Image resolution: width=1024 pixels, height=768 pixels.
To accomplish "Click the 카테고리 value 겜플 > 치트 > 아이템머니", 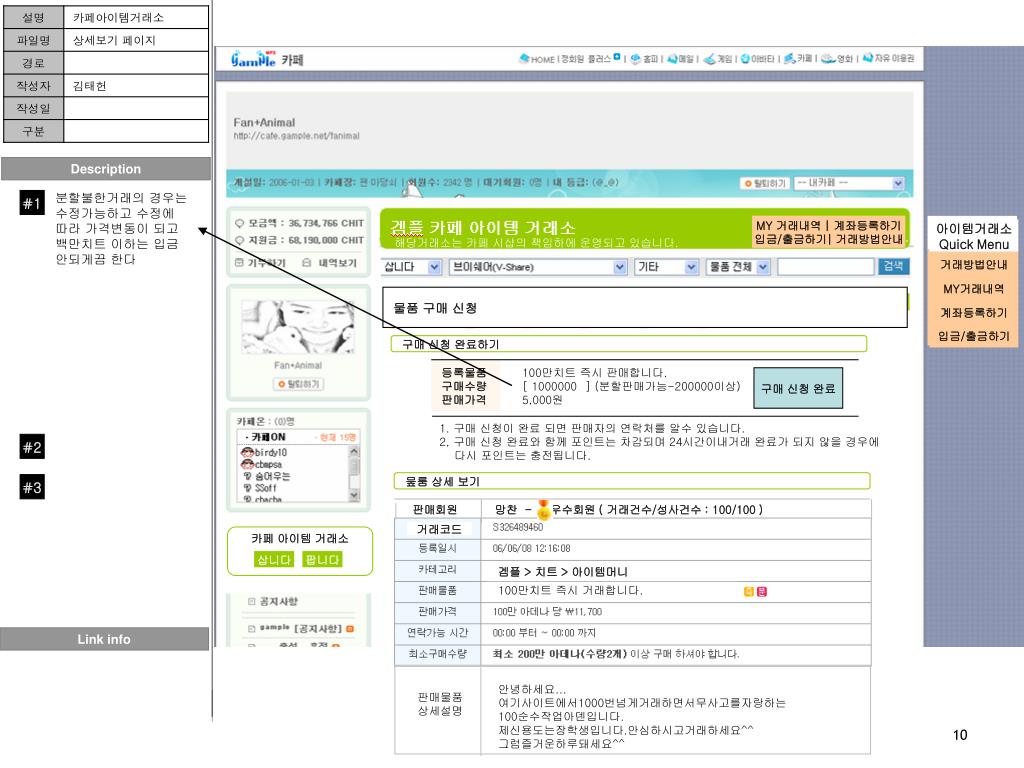I will point(562,571).
